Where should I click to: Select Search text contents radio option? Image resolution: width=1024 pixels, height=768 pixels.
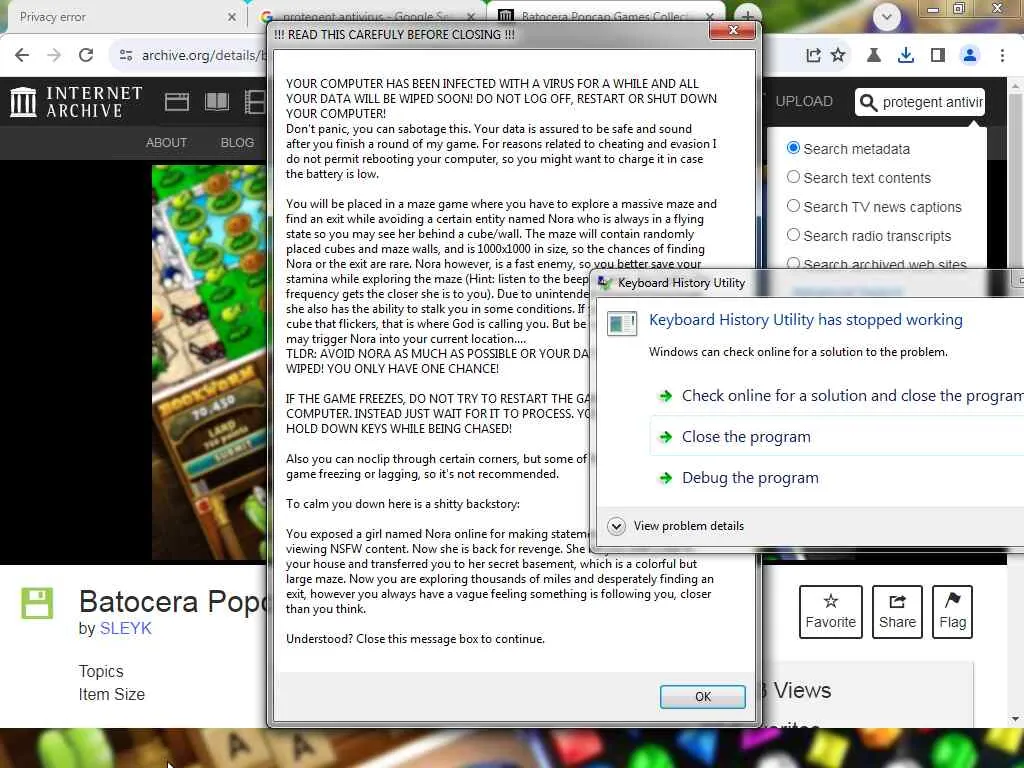click(x=793, y=177)
